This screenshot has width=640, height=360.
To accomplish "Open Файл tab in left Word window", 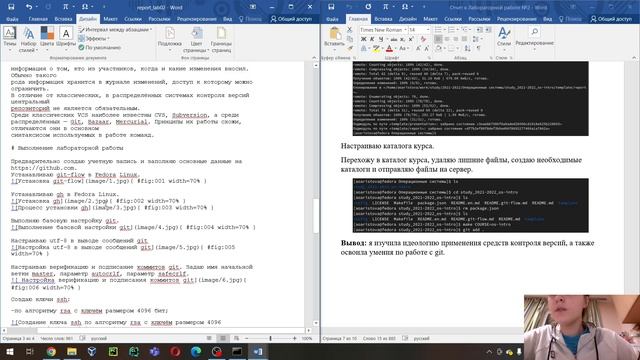I will [x=12, y=19].
